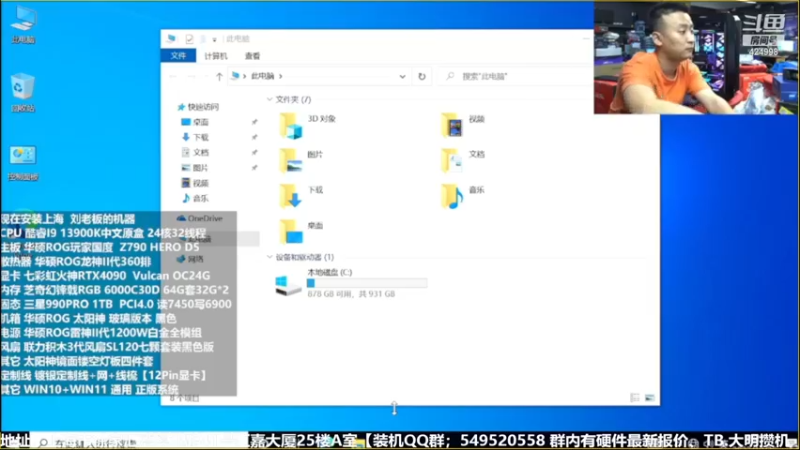Open the Recycle Bin (回收站) desktop icon

[x=23, y=92]
